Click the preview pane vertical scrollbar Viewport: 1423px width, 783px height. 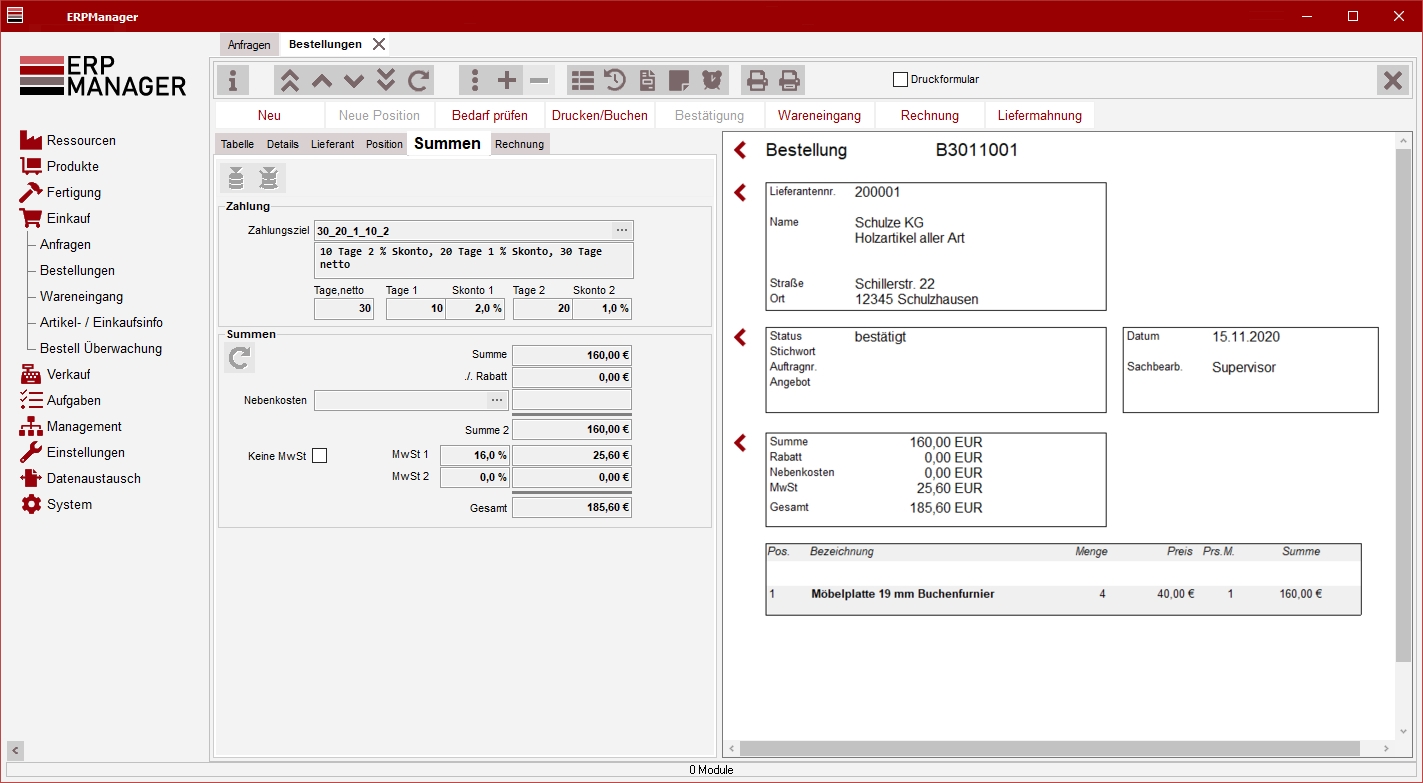pyautogui.click(x=1404, y=400)
